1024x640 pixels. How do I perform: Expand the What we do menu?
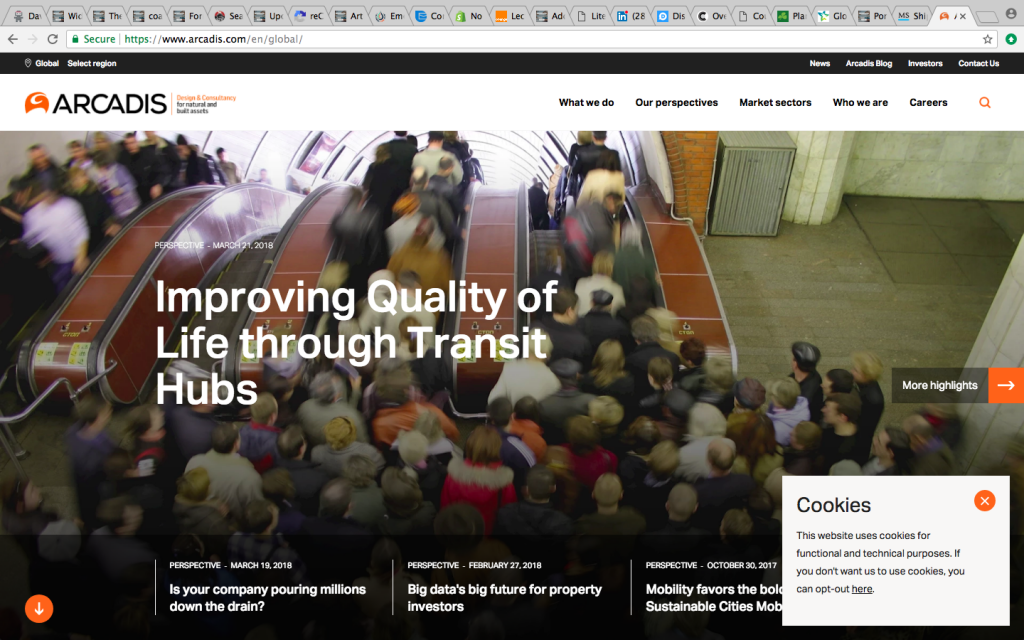tap(586, 102)
